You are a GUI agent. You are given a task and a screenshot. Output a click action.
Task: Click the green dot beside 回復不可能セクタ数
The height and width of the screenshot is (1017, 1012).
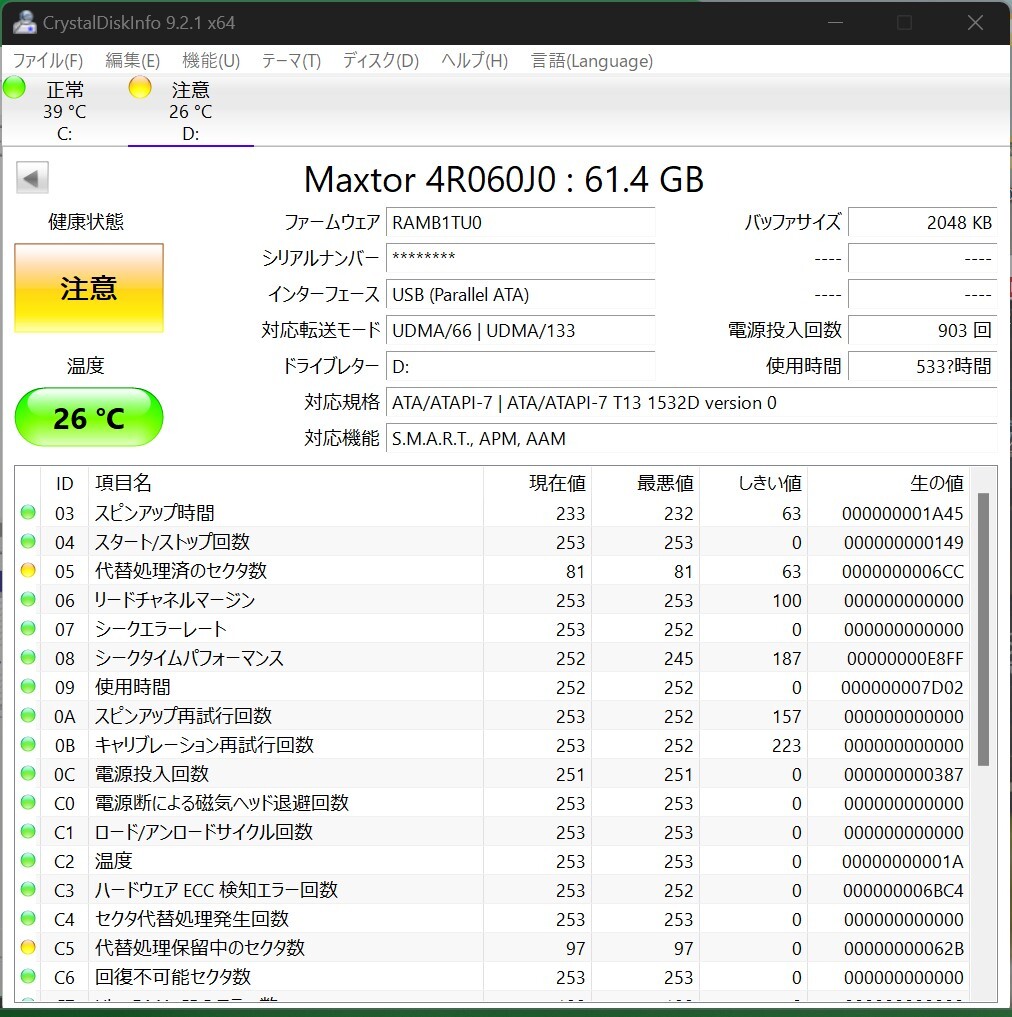coord(28,977)
